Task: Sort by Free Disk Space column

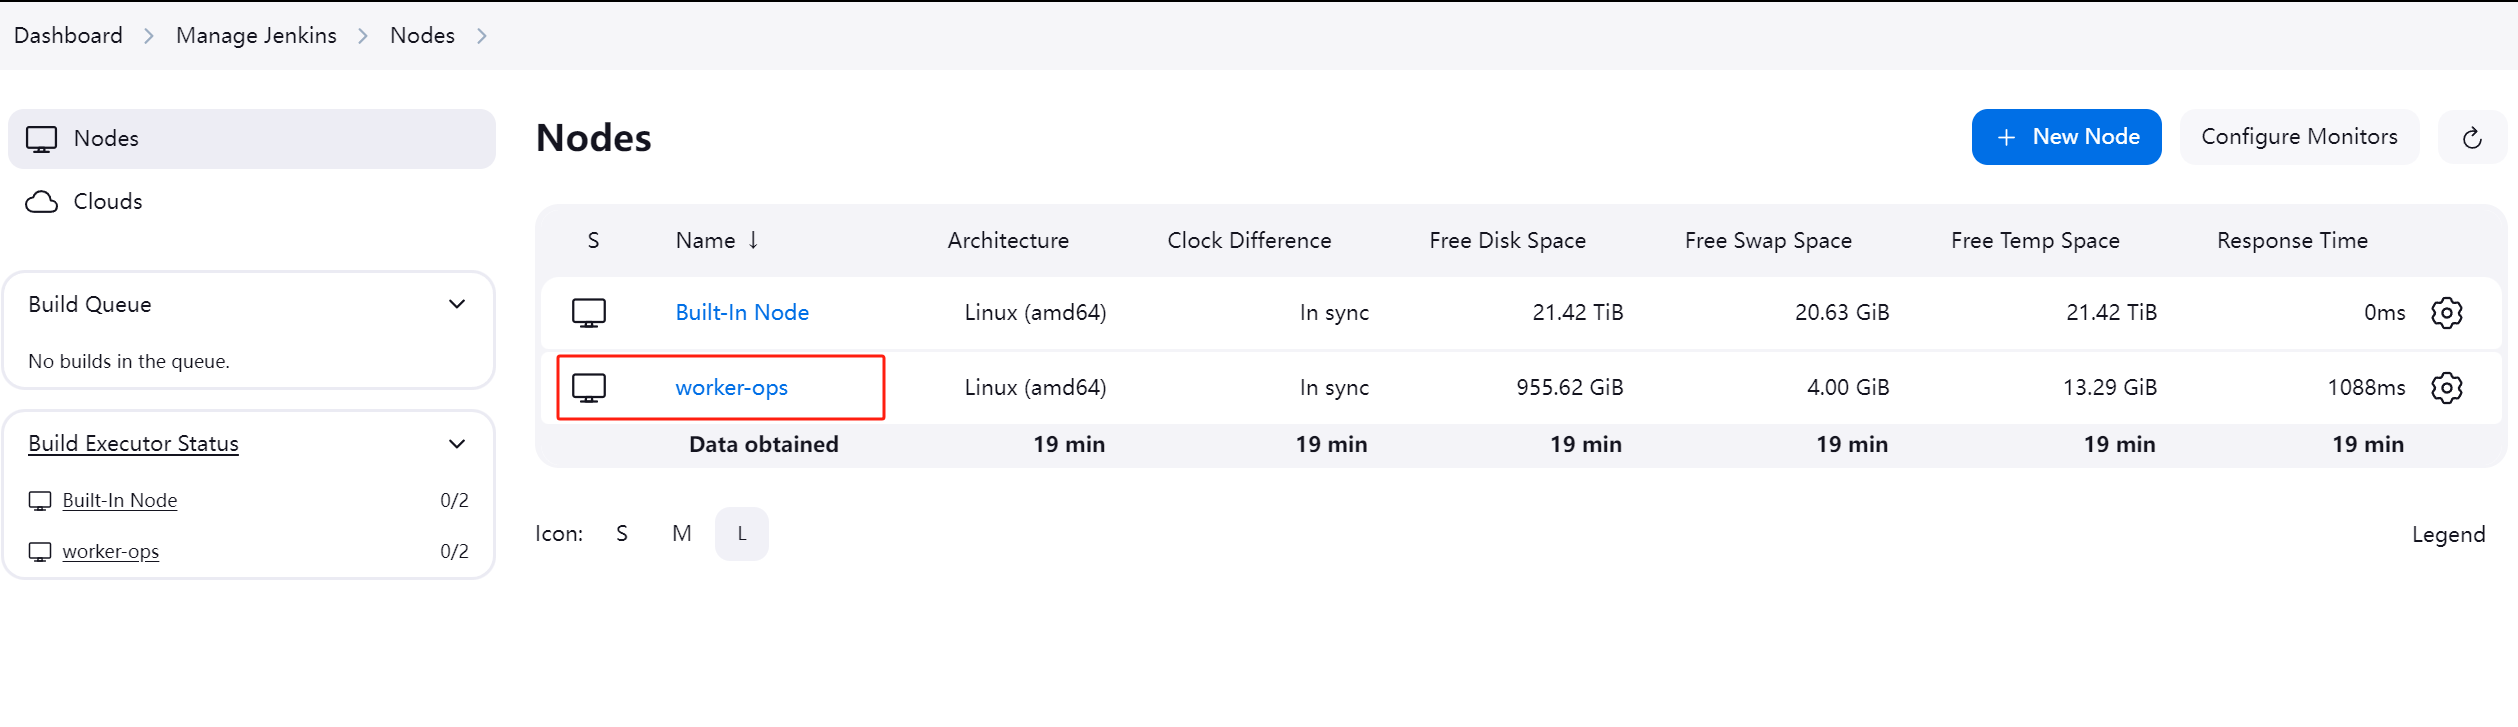Action: pos(1507,241)
